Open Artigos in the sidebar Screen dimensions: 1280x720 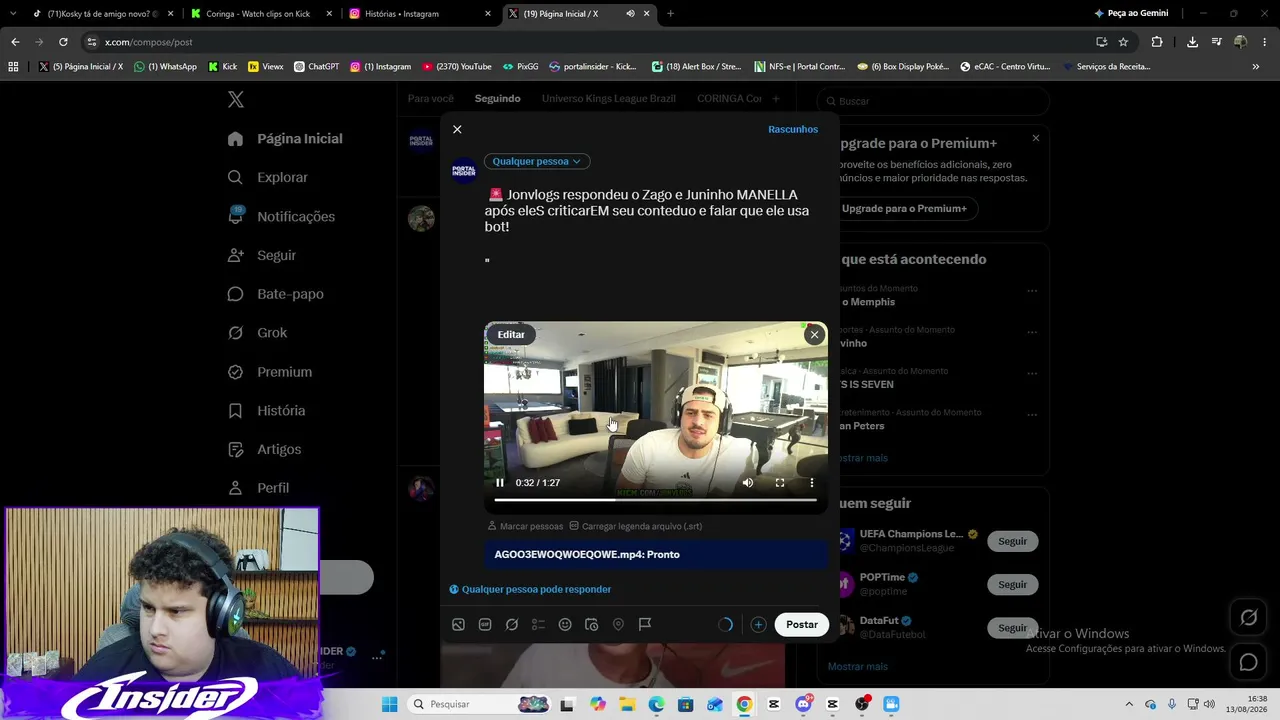[x=264, y=449]
